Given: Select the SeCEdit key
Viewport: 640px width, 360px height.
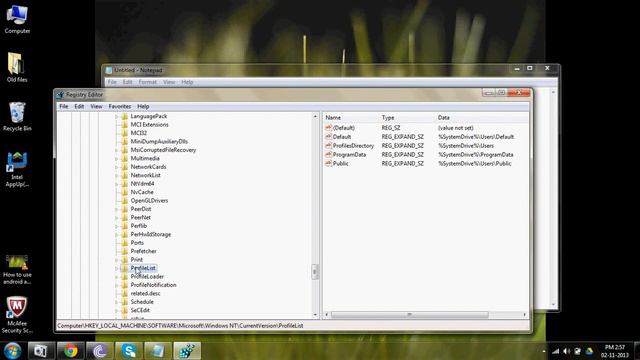Looking at the screenshot, I should coord(140,311).
